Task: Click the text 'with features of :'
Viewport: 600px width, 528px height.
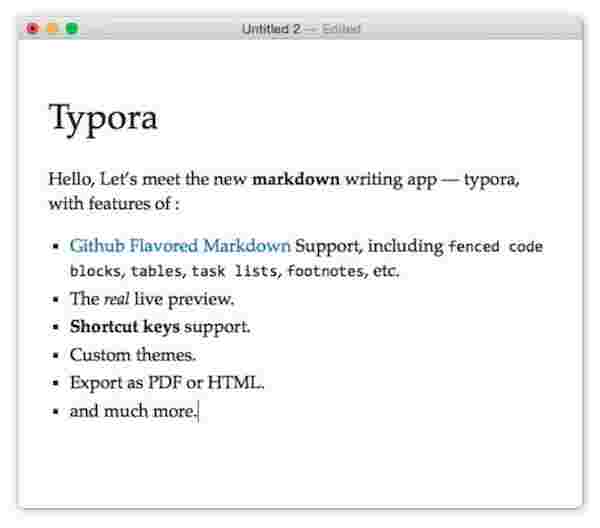Action: click(x=114, y=204)
